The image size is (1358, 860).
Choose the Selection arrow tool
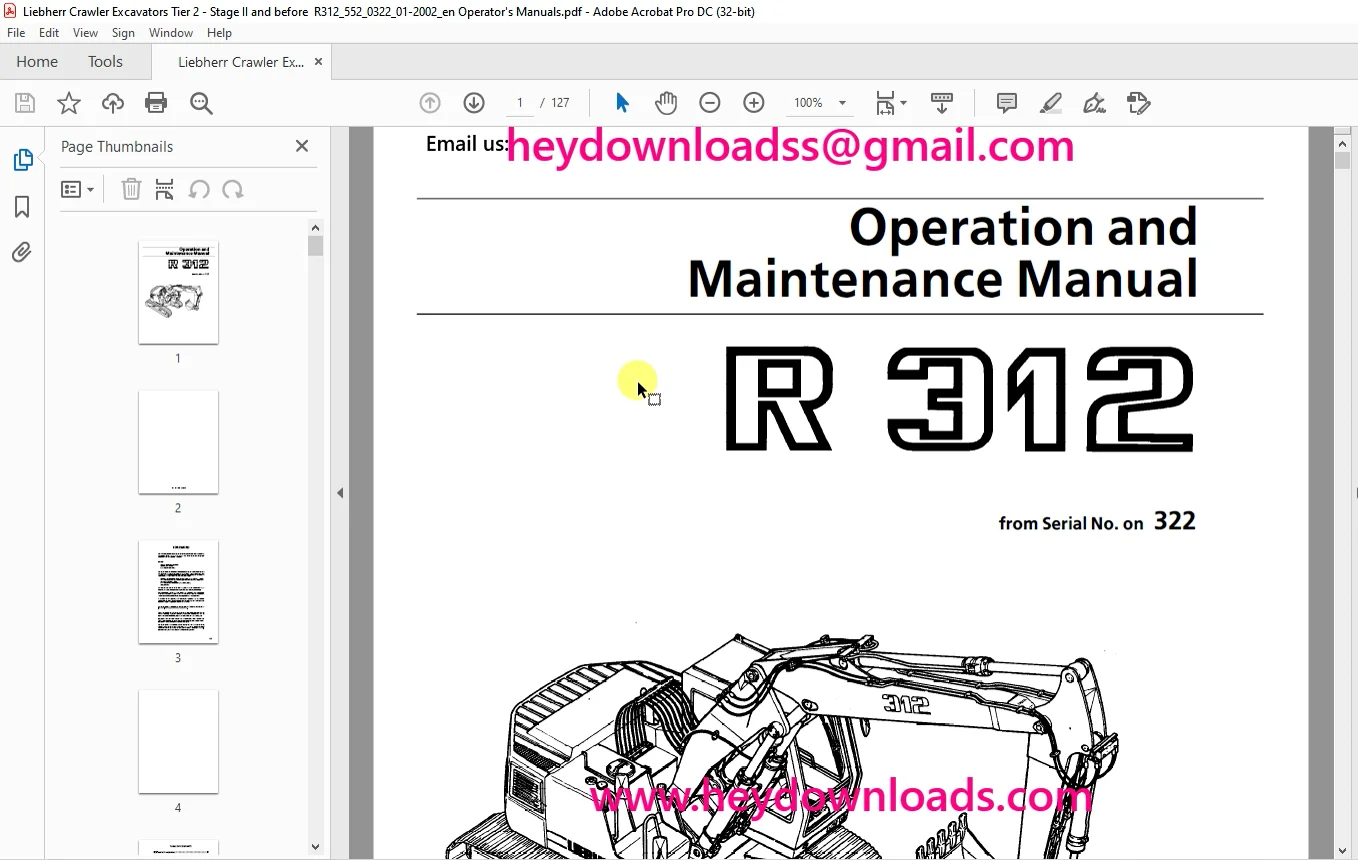coord(622,103)
